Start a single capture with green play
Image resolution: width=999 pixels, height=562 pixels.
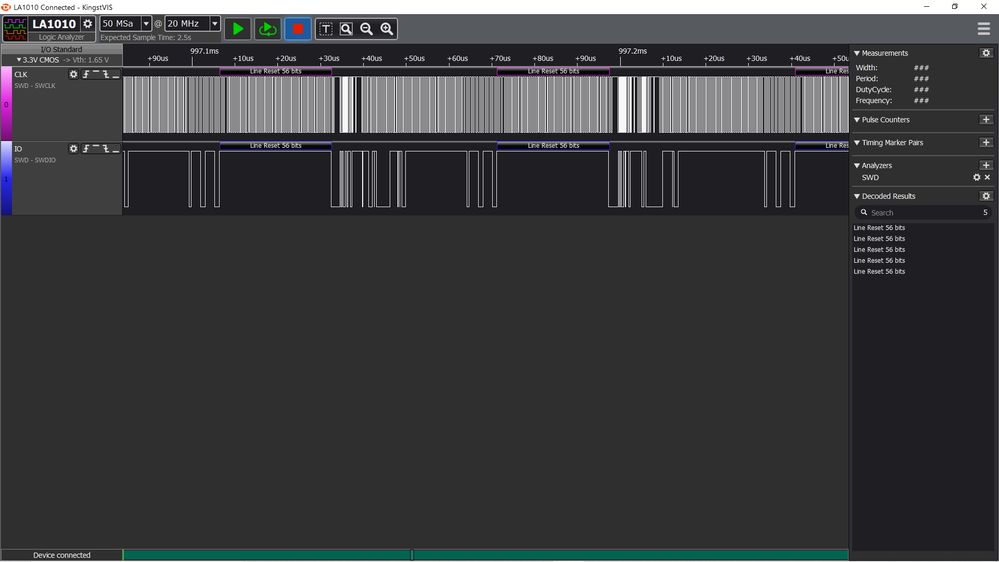point(238,29)
